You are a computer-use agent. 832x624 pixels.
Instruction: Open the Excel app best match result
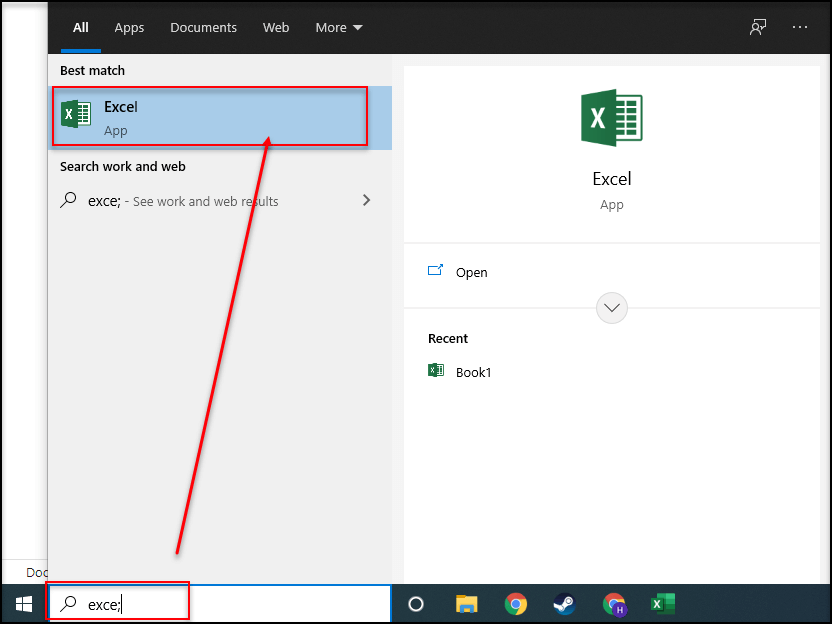pos(220,118)
